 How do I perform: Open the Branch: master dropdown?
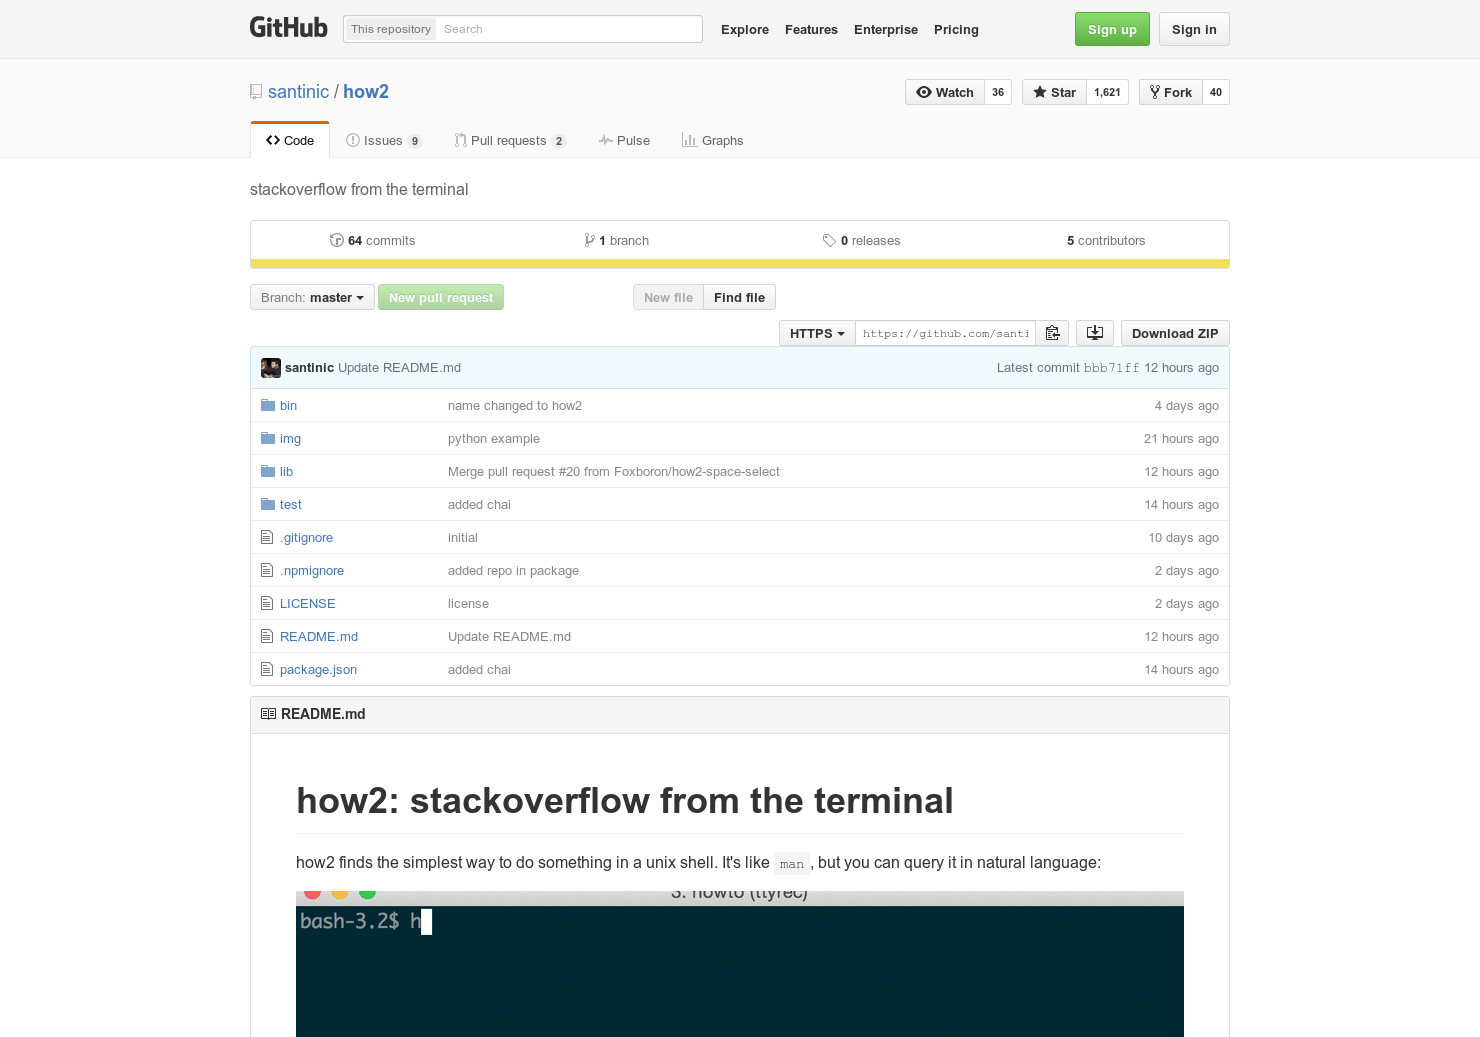312,297
